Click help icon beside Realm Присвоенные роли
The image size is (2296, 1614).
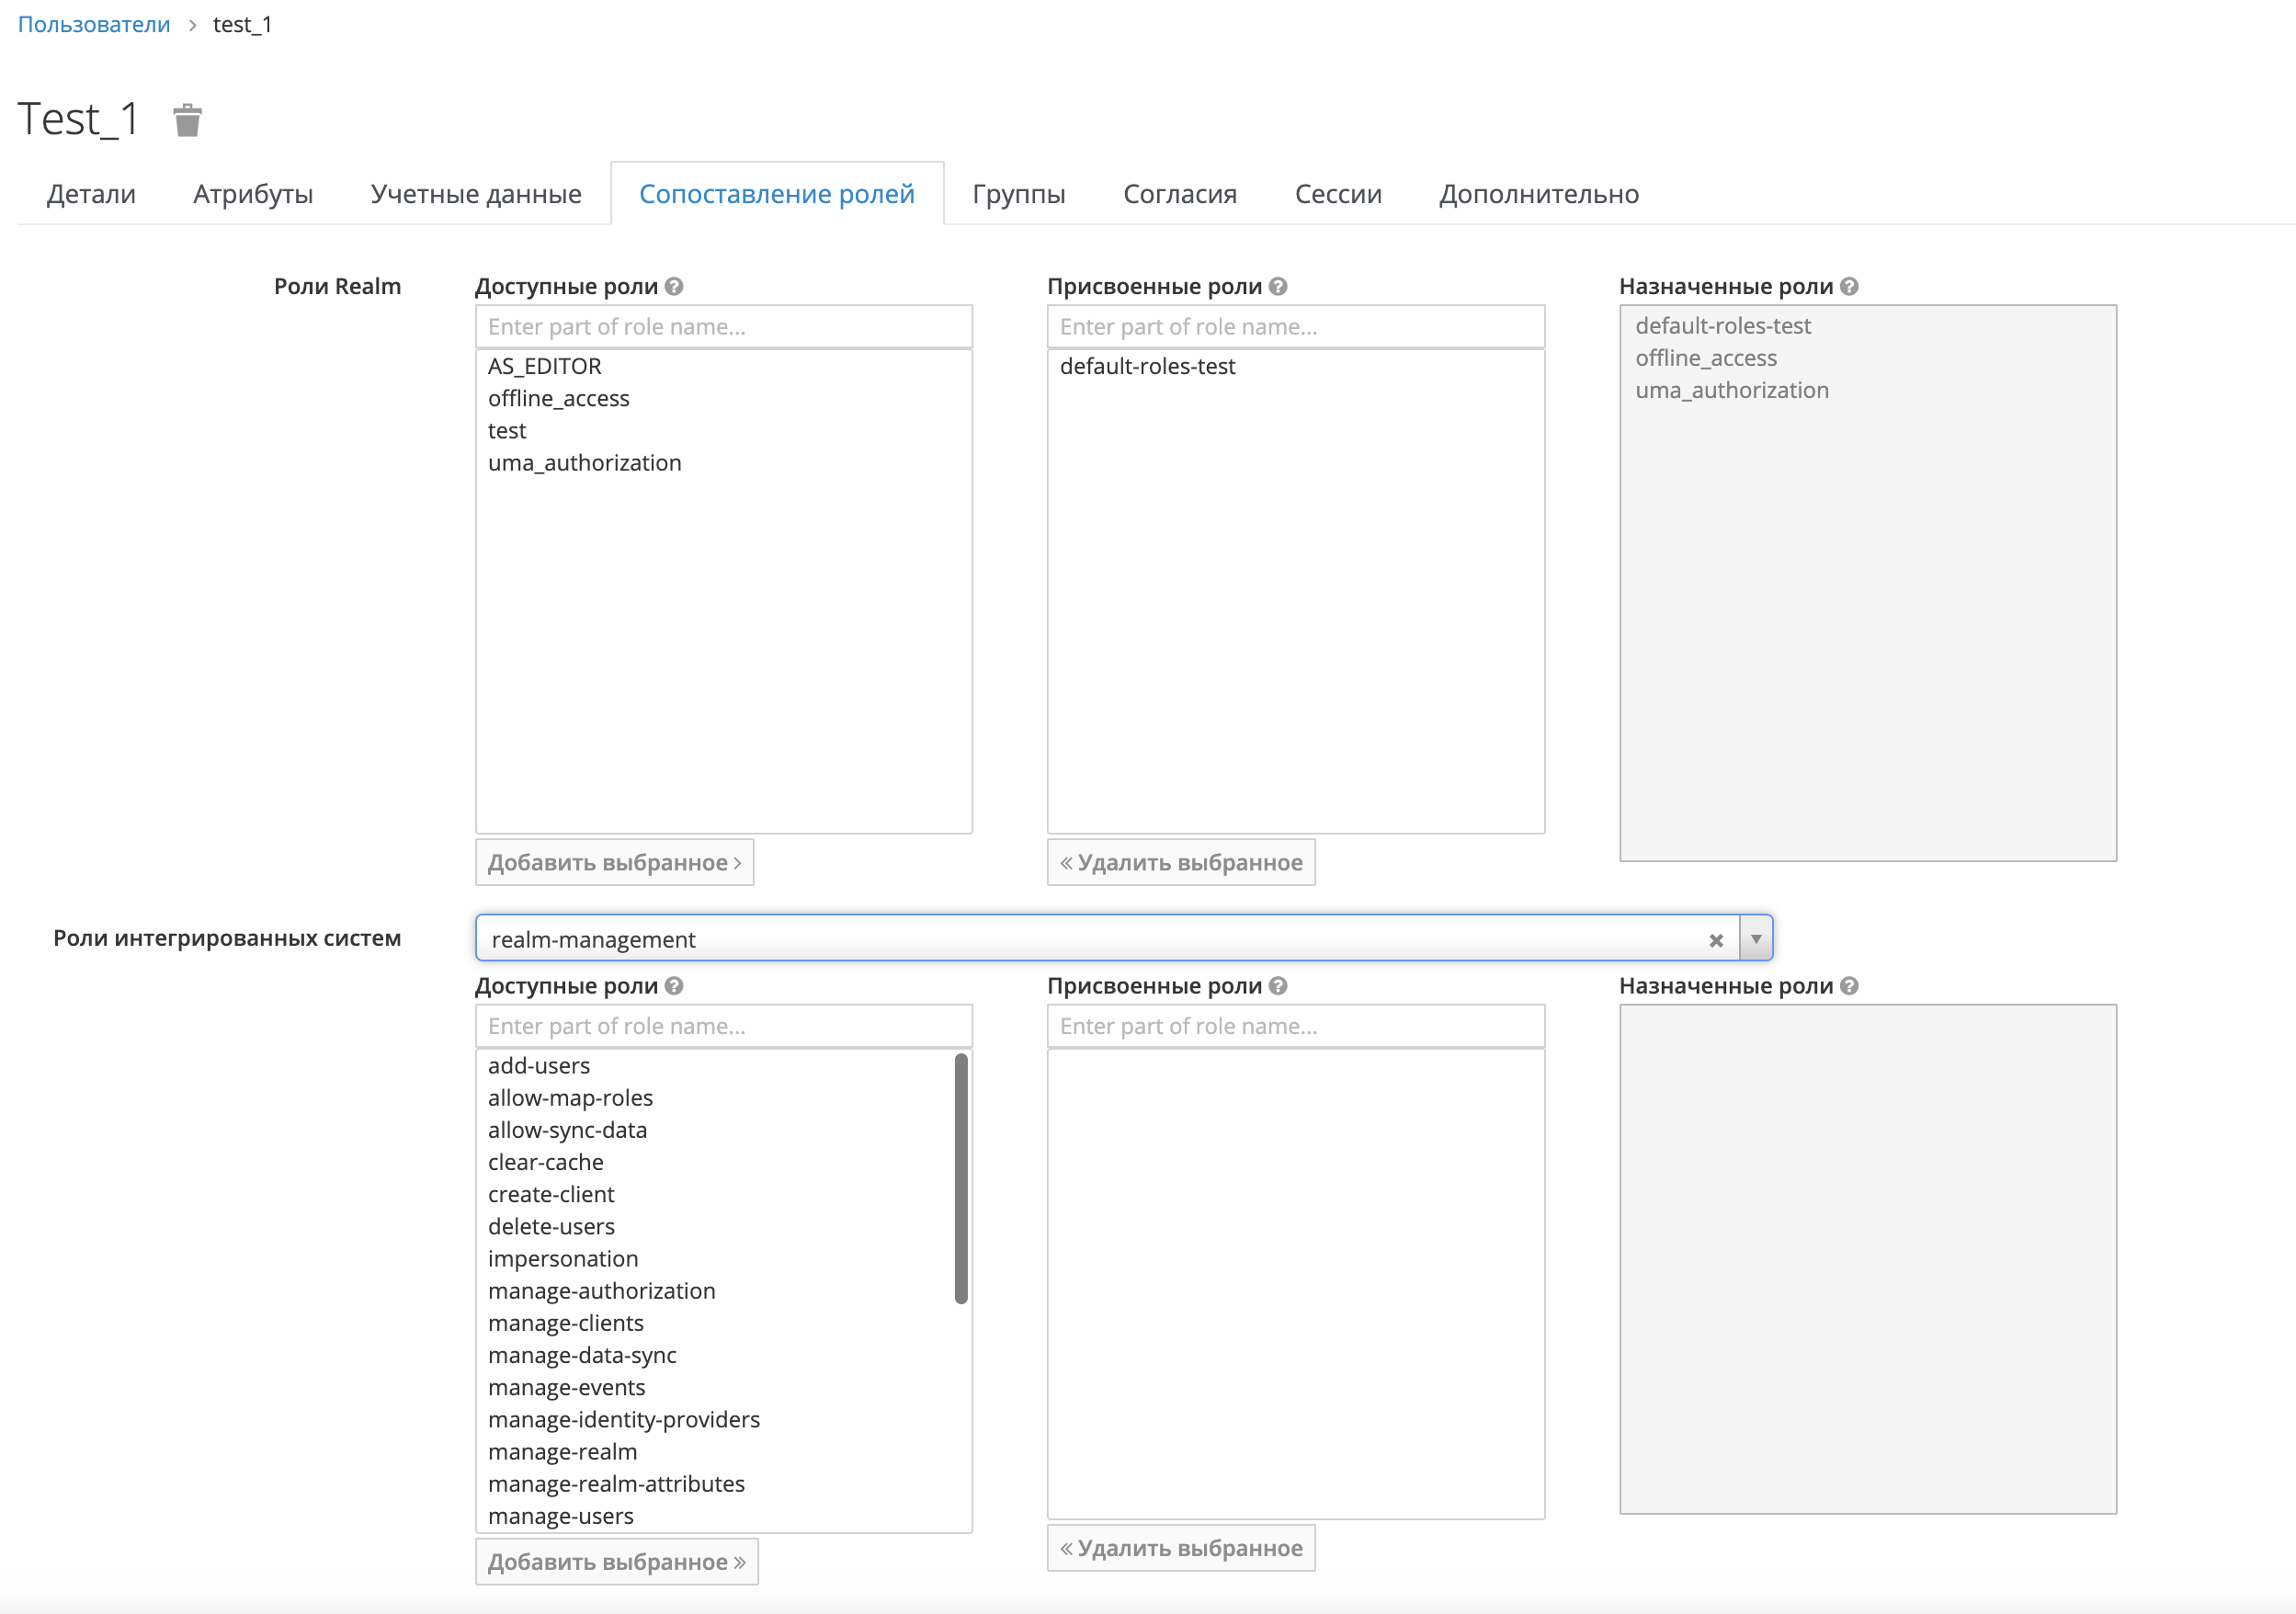click(x=1278, y=286)
